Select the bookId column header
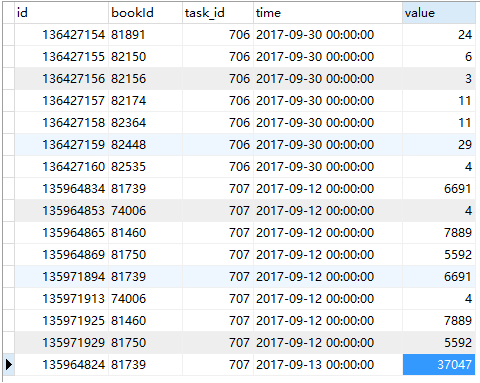 click(x=145, y=13)
